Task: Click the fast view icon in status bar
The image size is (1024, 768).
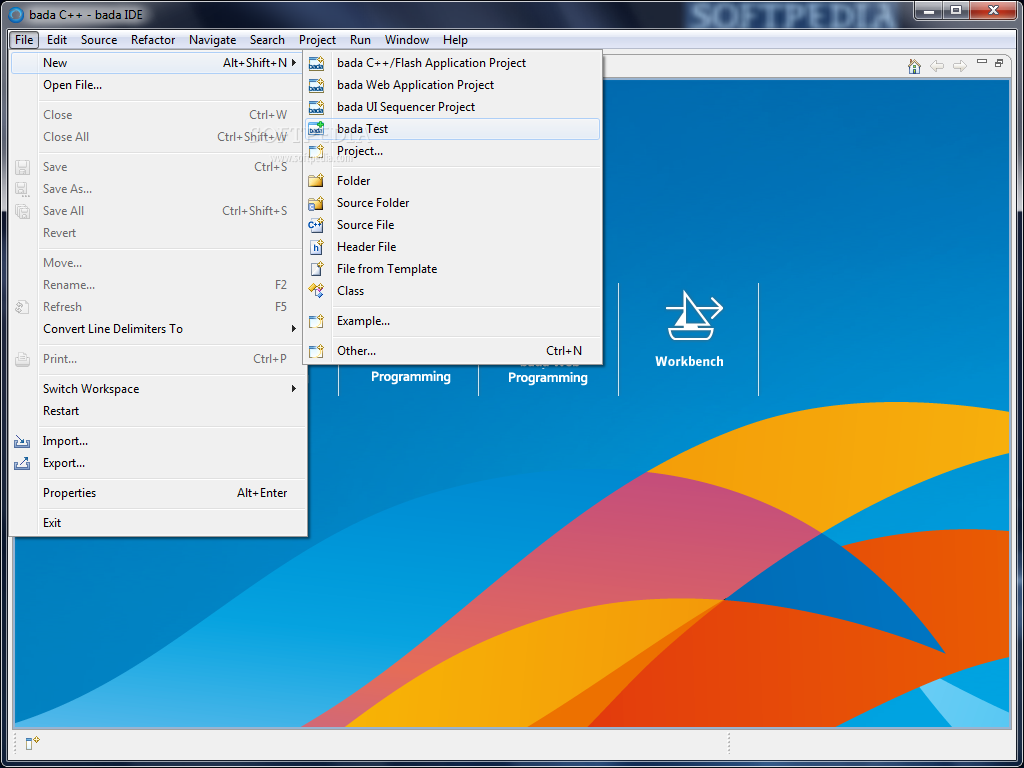Action: [33, 743]
